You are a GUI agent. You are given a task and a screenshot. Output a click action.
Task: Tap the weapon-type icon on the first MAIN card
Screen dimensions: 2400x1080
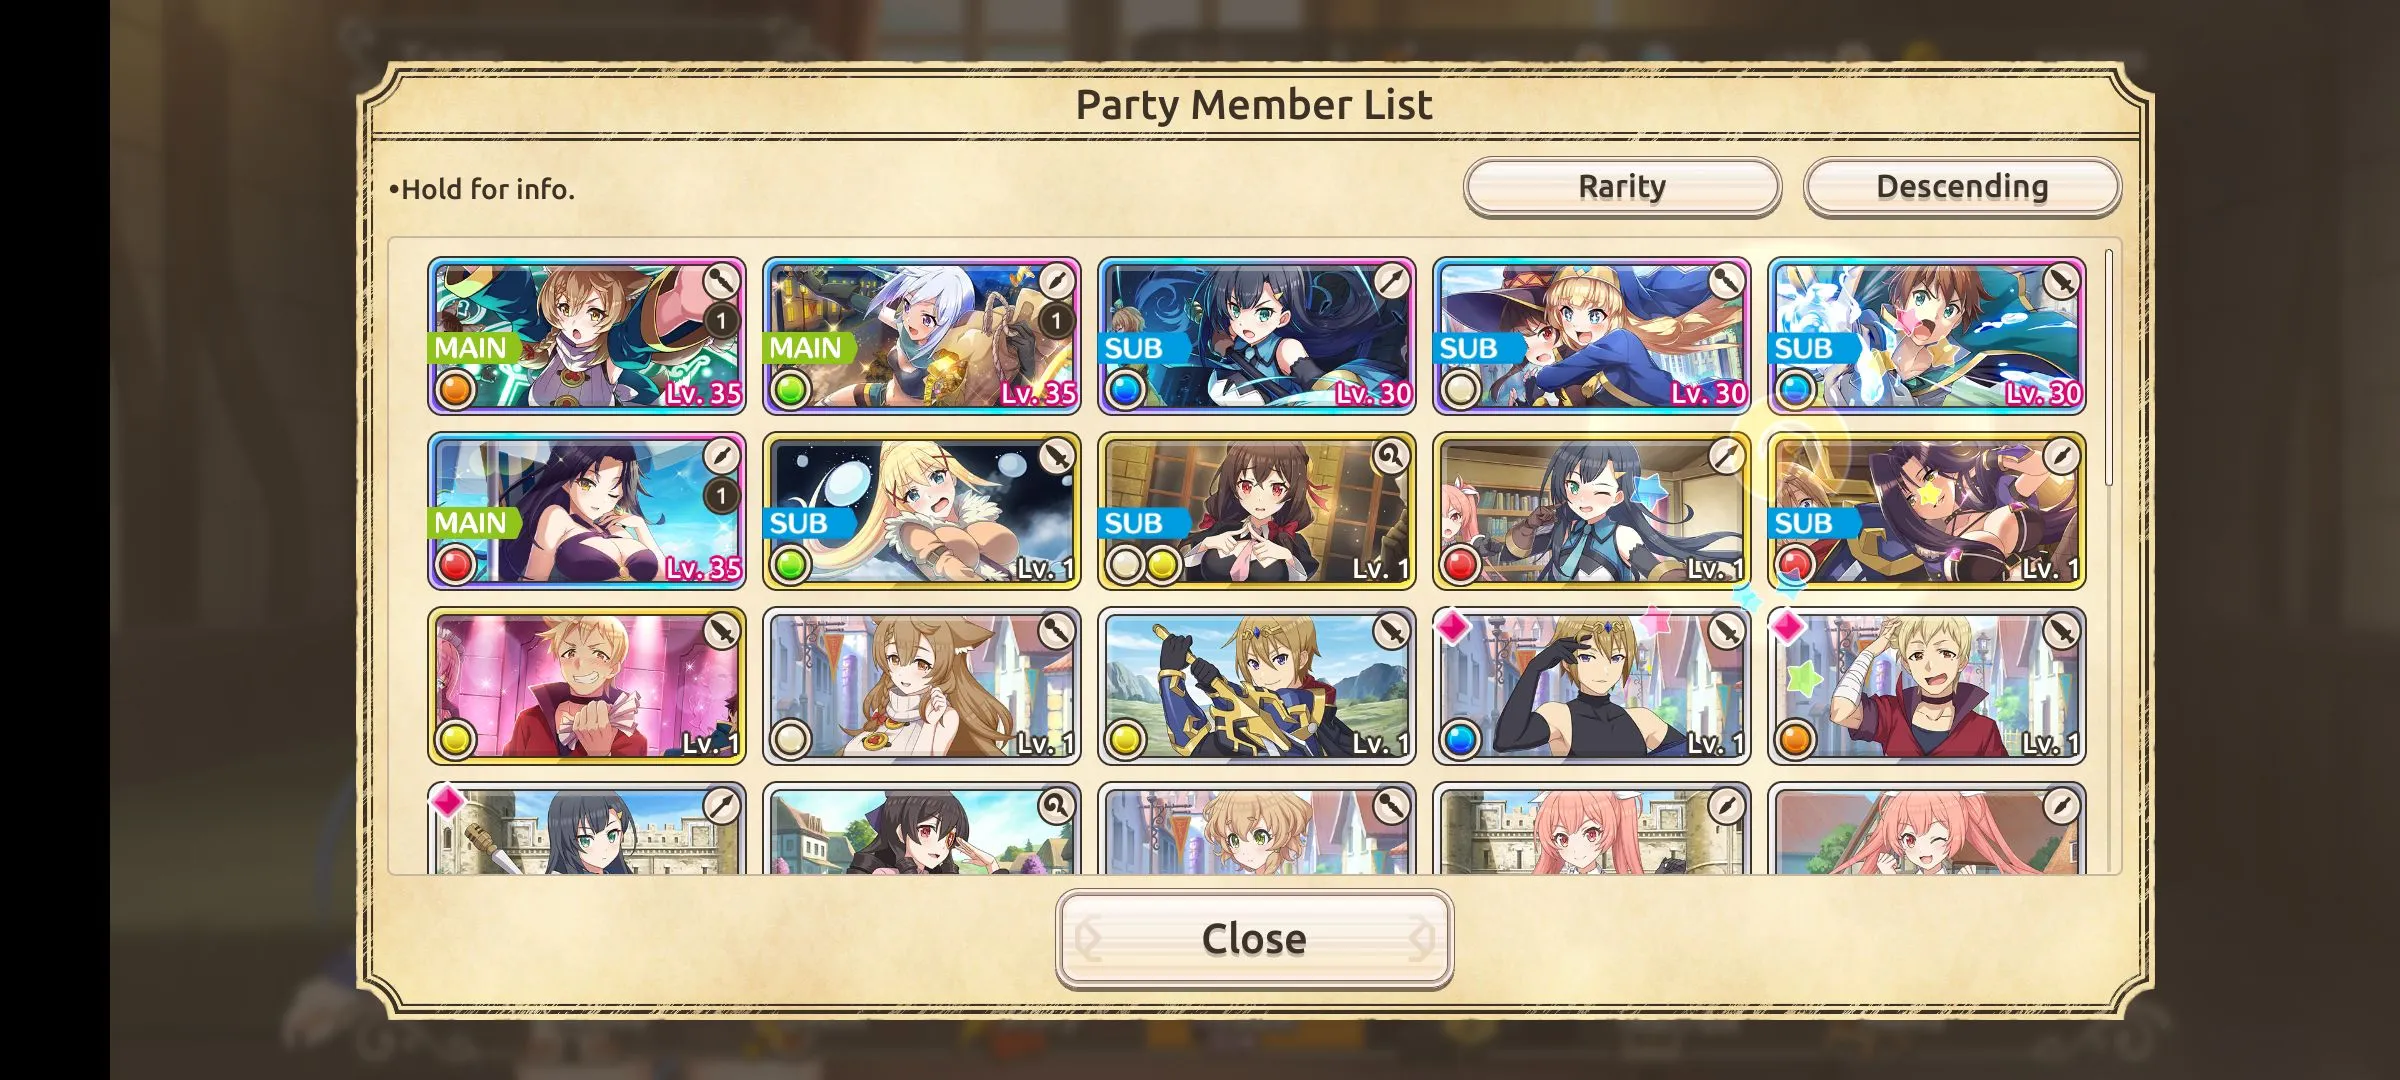(721, 281)
